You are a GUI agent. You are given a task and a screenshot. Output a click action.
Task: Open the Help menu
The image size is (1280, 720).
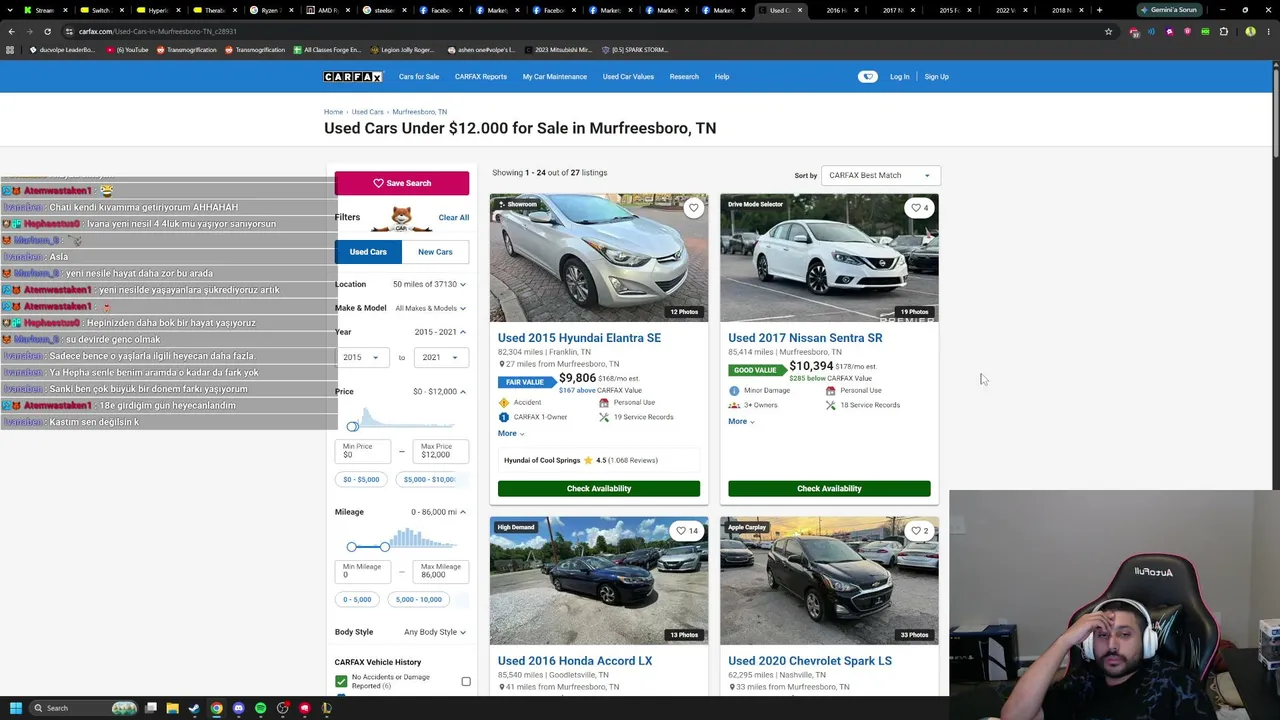point(722,77)
